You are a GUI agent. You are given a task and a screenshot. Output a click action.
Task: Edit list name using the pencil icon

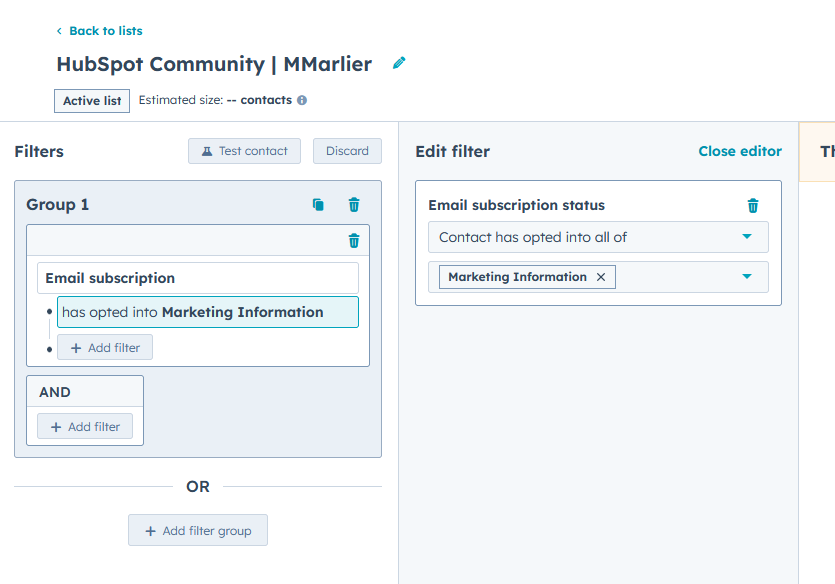coord(398,62)
